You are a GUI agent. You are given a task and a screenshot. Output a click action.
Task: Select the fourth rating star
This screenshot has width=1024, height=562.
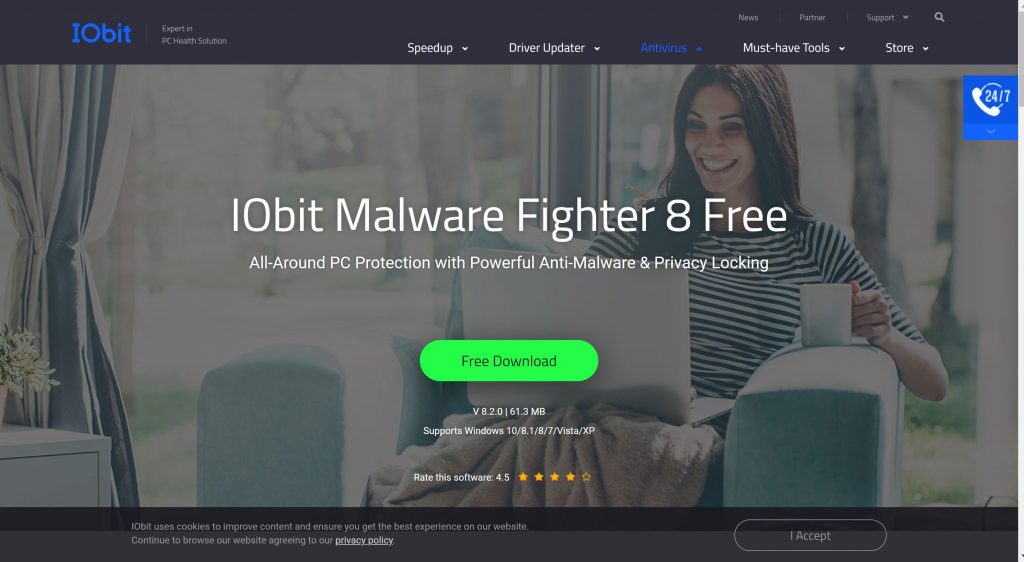tap(570, 477)
